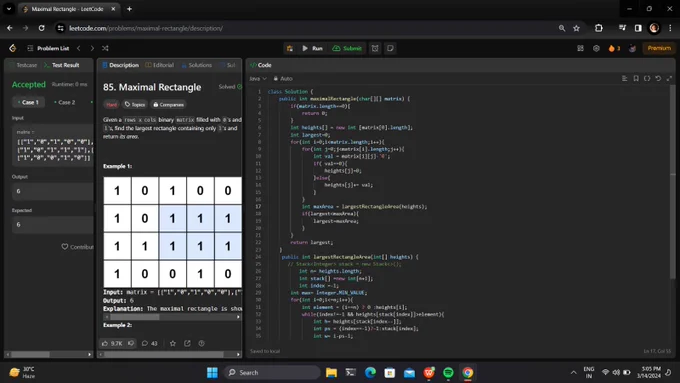Open File Explorer from taskbar
This screenshot has height=383, width=680.
pyautogui.click(x=331, y=373)
